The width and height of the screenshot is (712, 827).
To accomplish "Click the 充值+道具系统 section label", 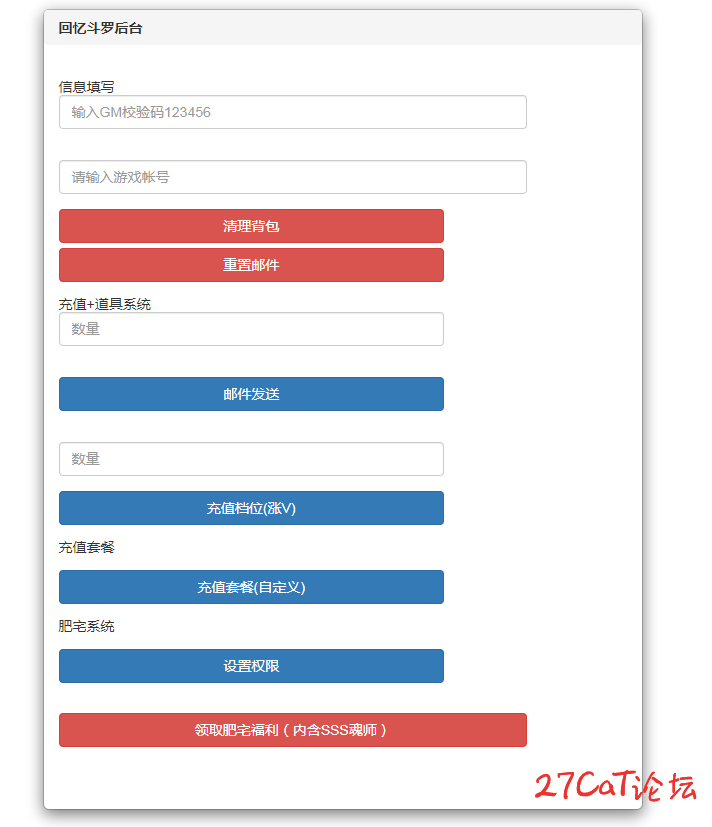I will tap(104, 304).
